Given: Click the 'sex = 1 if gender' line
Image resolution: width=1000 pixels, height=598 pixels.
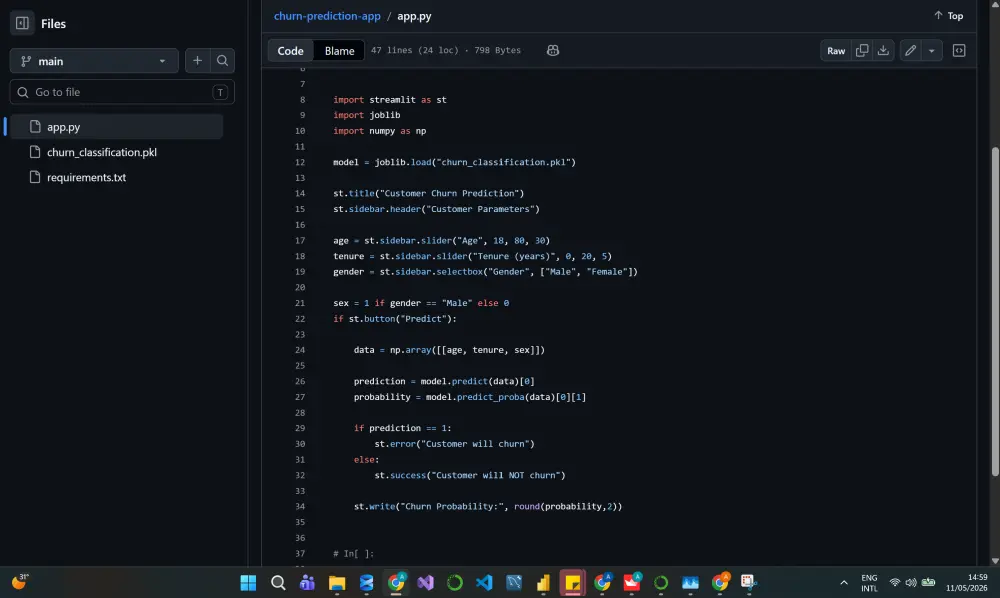Looking at the screenshot, I should [x=421, y=303].
